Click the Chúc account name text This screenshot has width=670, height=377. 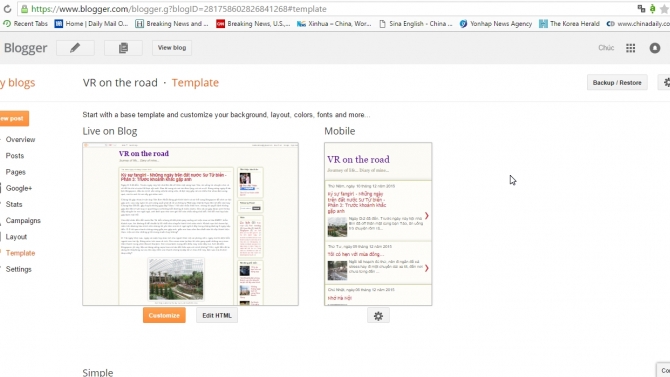tap(606, 48)
